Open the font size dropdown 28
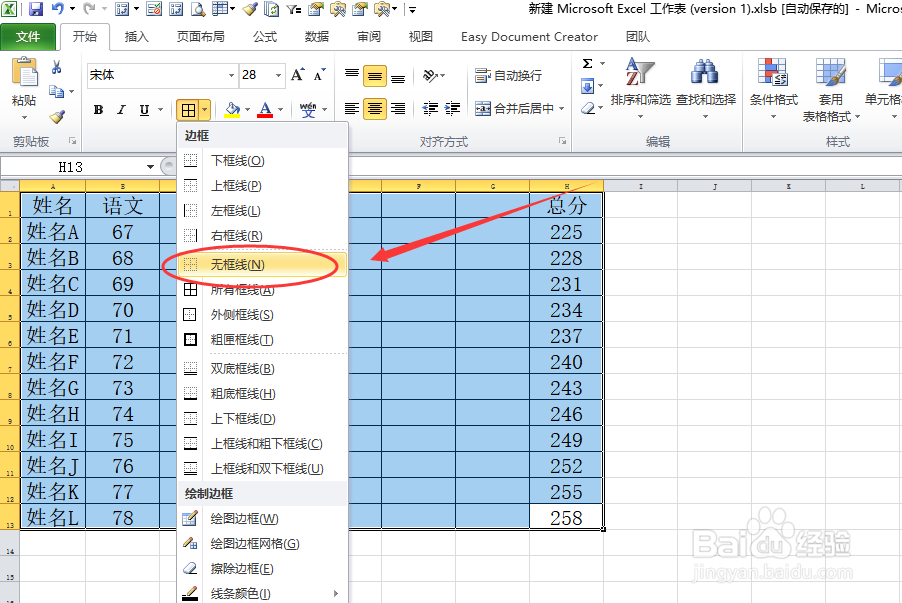Image resolution: width=902 pixels, height=603 pixels. tap(278, 75)
